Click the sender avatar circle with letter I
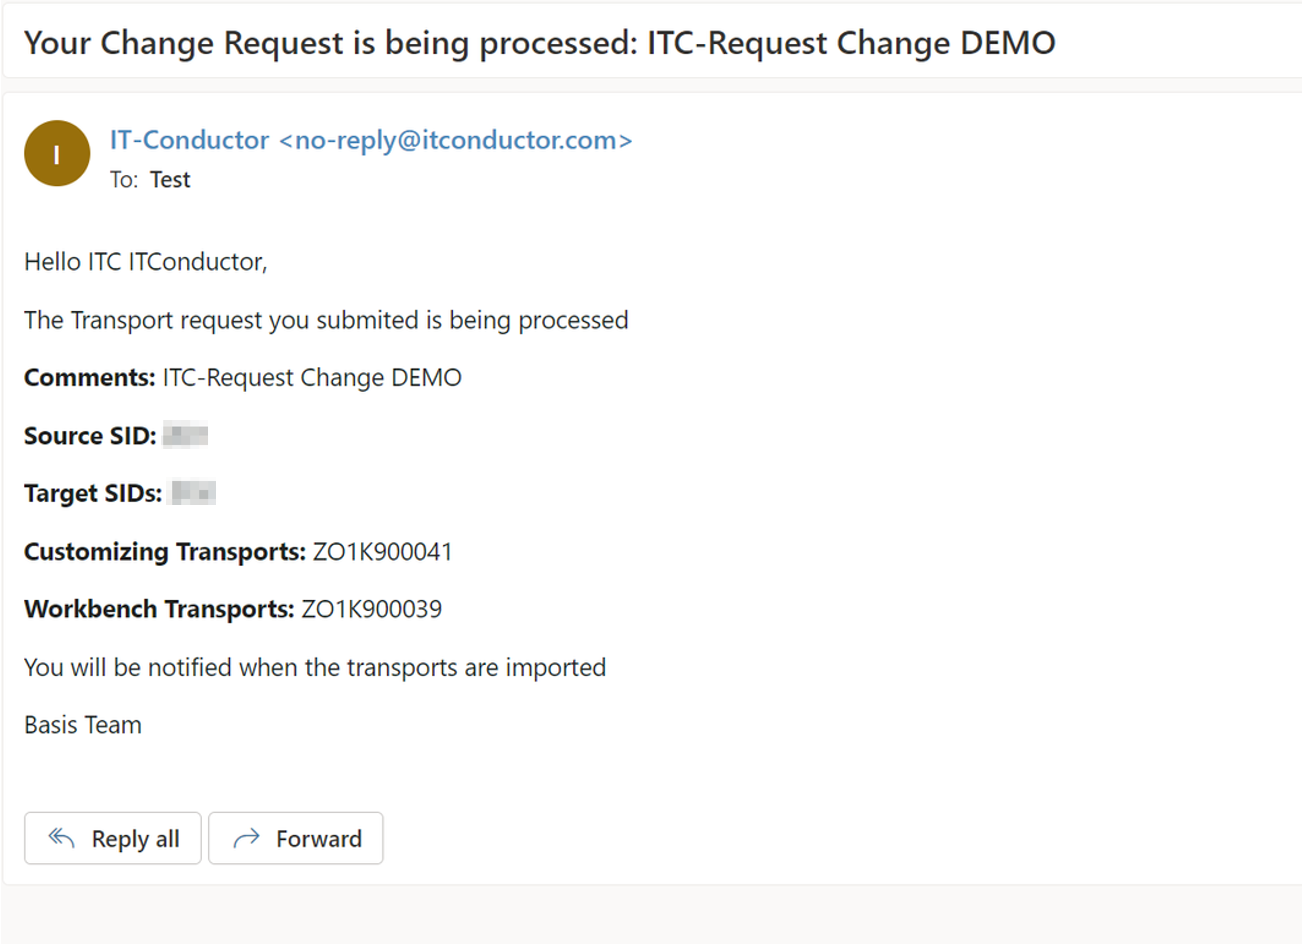1302x944 pixels. 57,153
